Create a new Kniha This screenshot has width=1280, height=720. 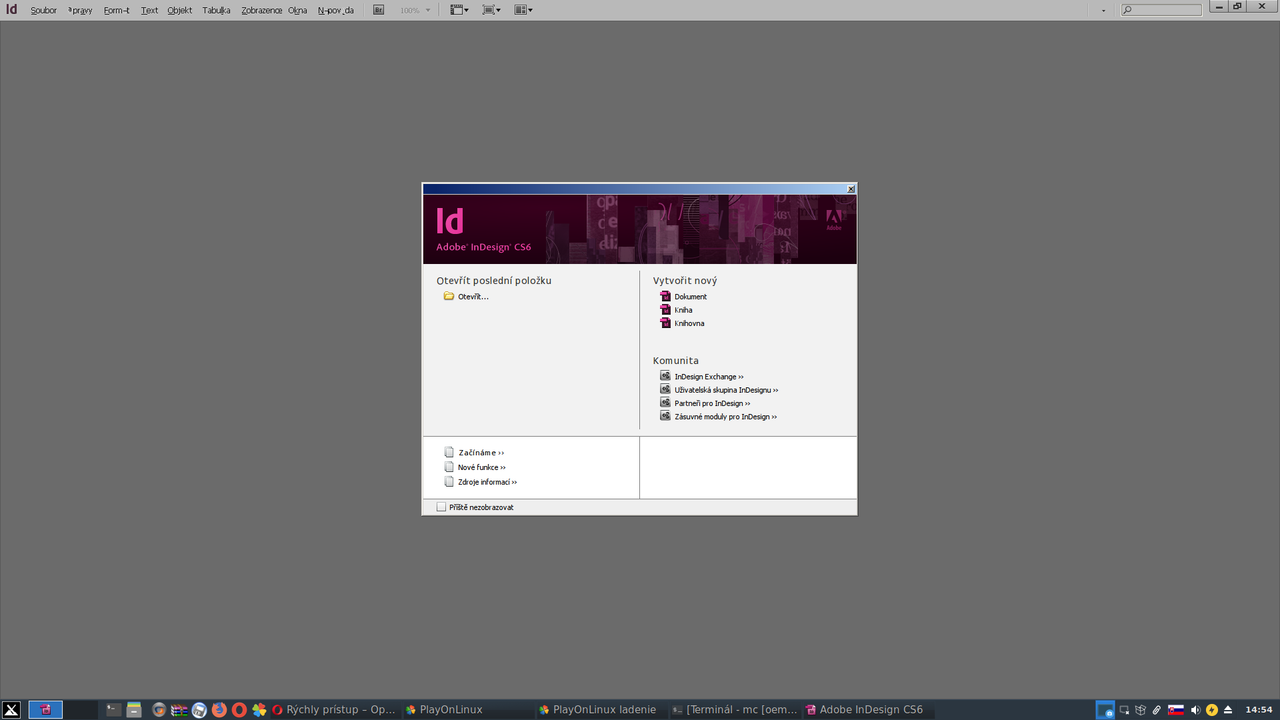(683, 310)
